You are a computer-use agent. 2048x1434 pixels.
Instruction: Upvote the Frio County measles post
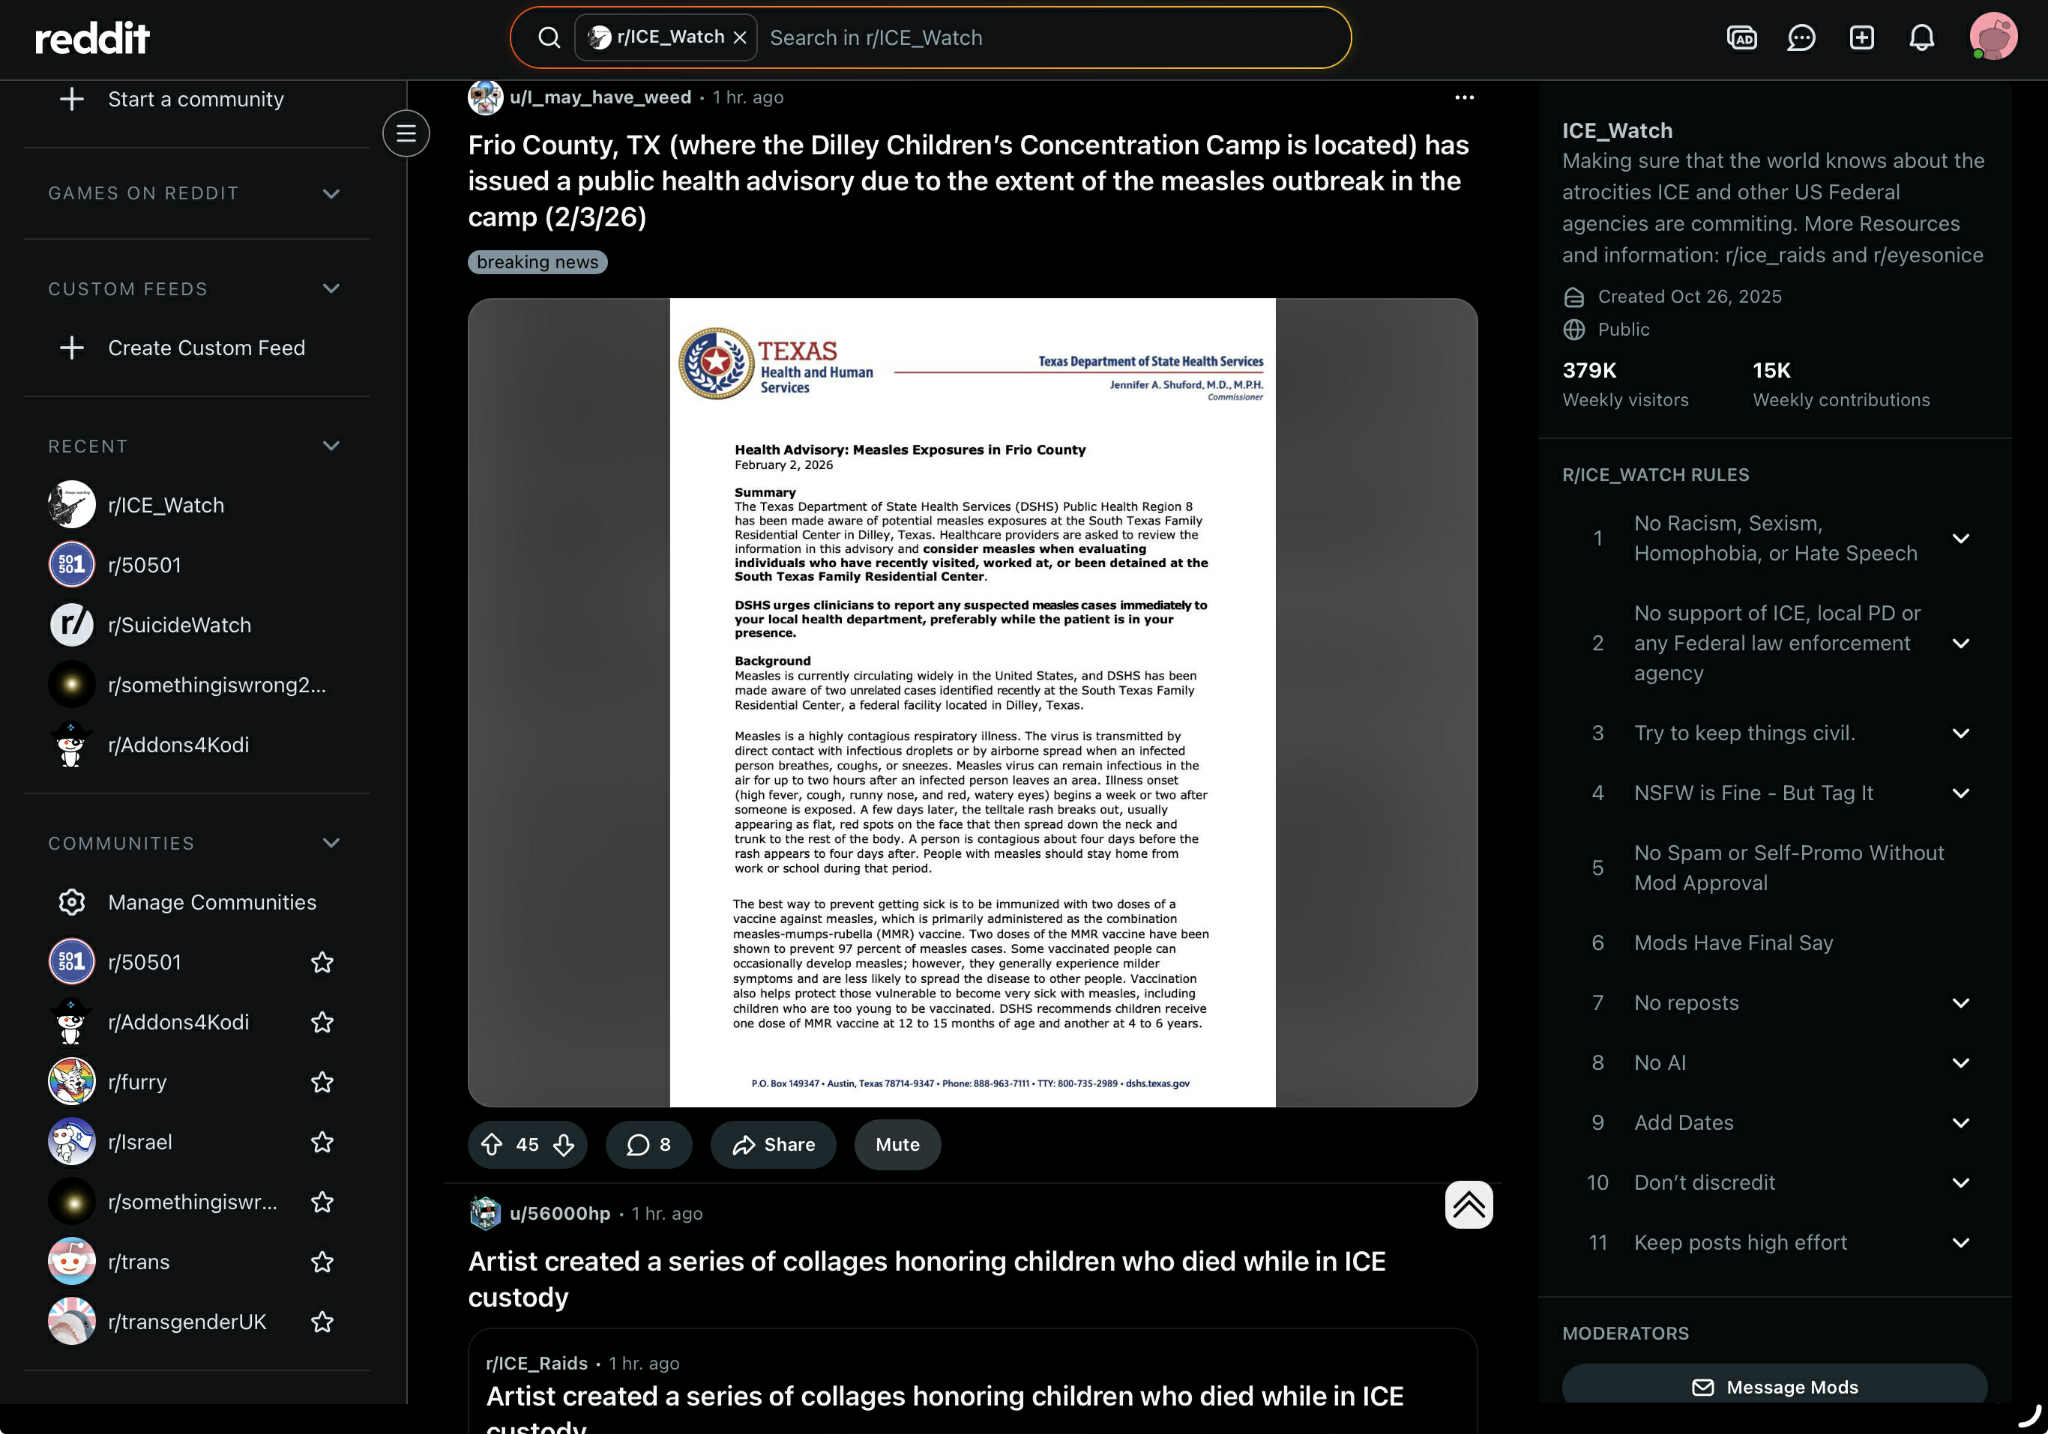pos(491,1144)
